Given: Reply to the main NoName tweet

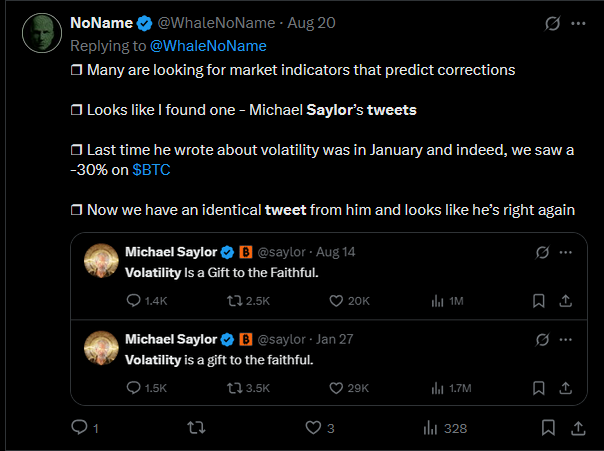Looking at the screenshot, I should coord(80,428).
